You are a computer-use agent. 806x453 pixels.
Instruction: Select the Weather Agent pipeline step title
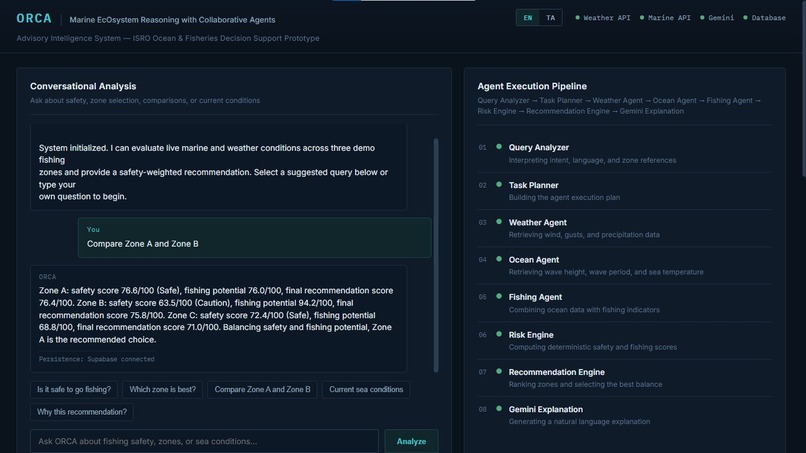click(x=538, y=223)
